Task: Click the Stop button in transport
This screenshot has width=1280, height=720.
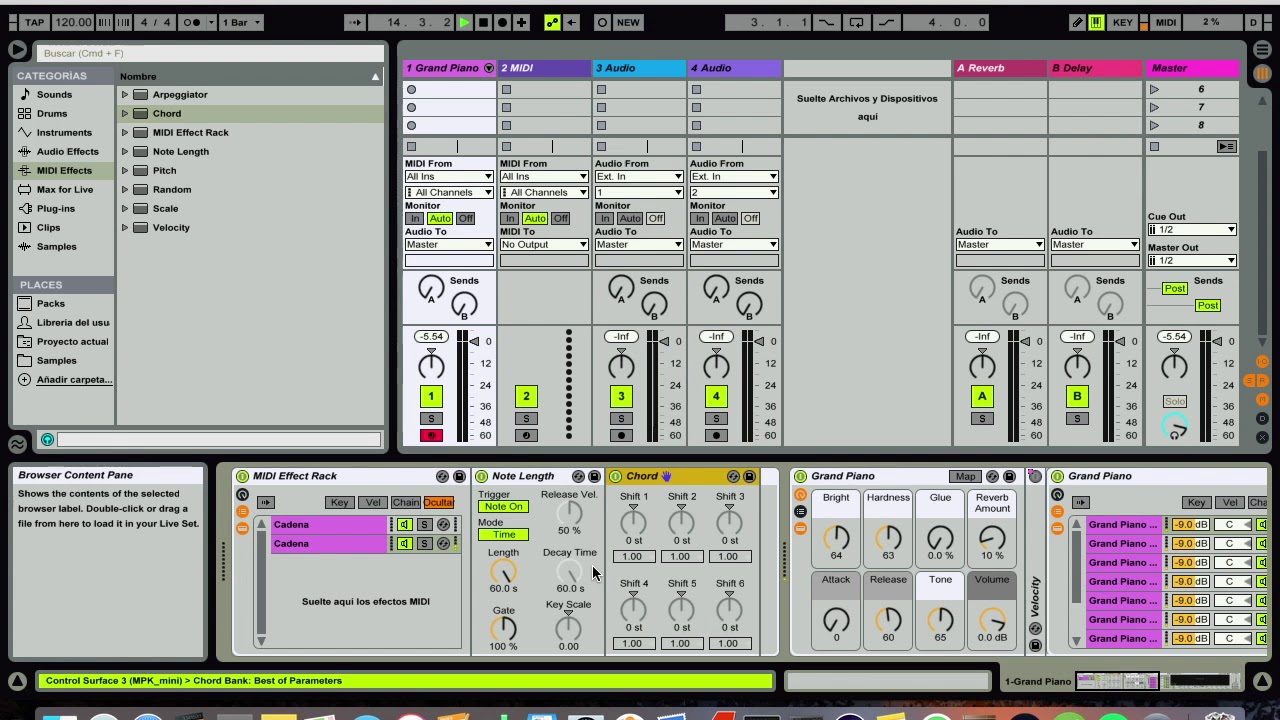Action: pos(483,22)
